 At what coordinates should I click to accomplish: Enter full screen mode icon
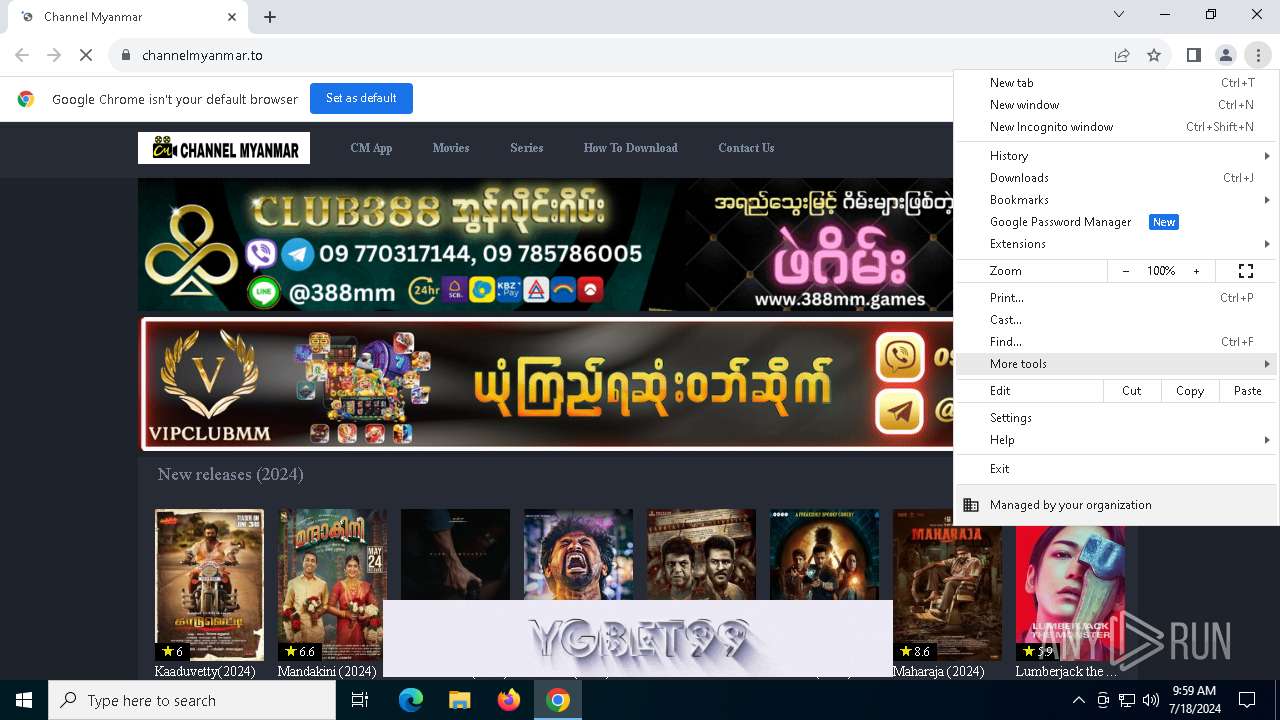[x=1246, y=271]
